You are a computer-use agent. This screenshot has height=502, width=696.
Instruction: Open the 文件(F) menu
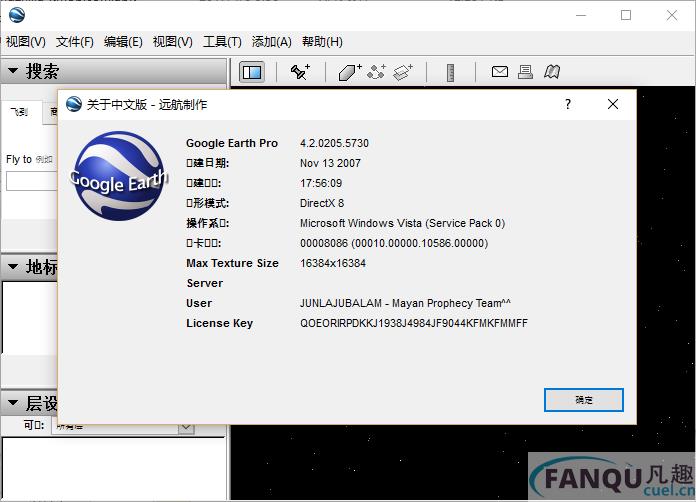tap(75, 42)
